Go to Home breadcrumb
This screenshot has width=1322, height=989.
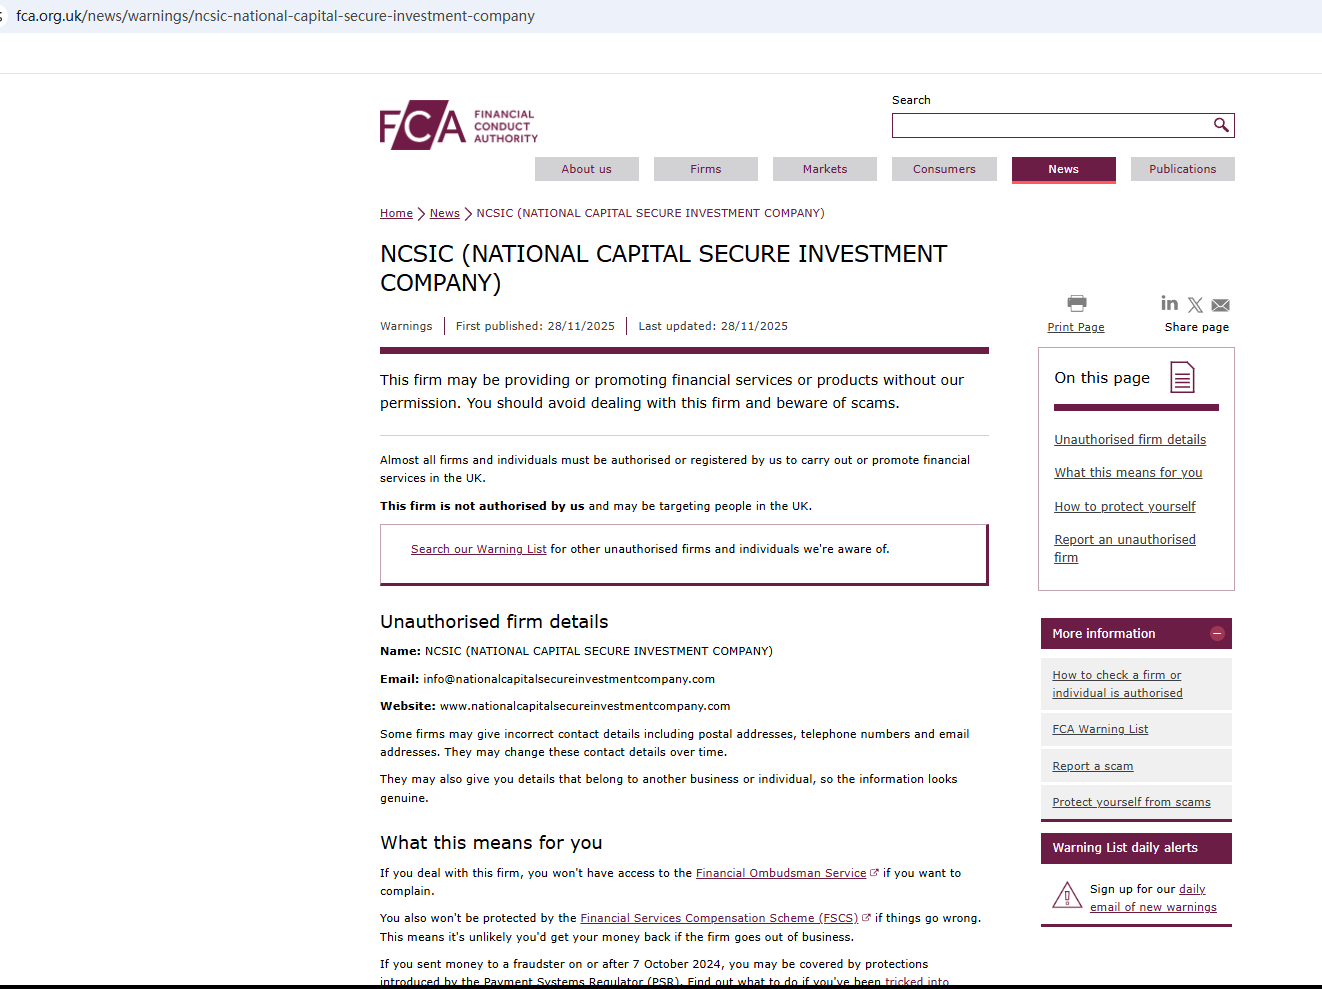tap(396, 213)
